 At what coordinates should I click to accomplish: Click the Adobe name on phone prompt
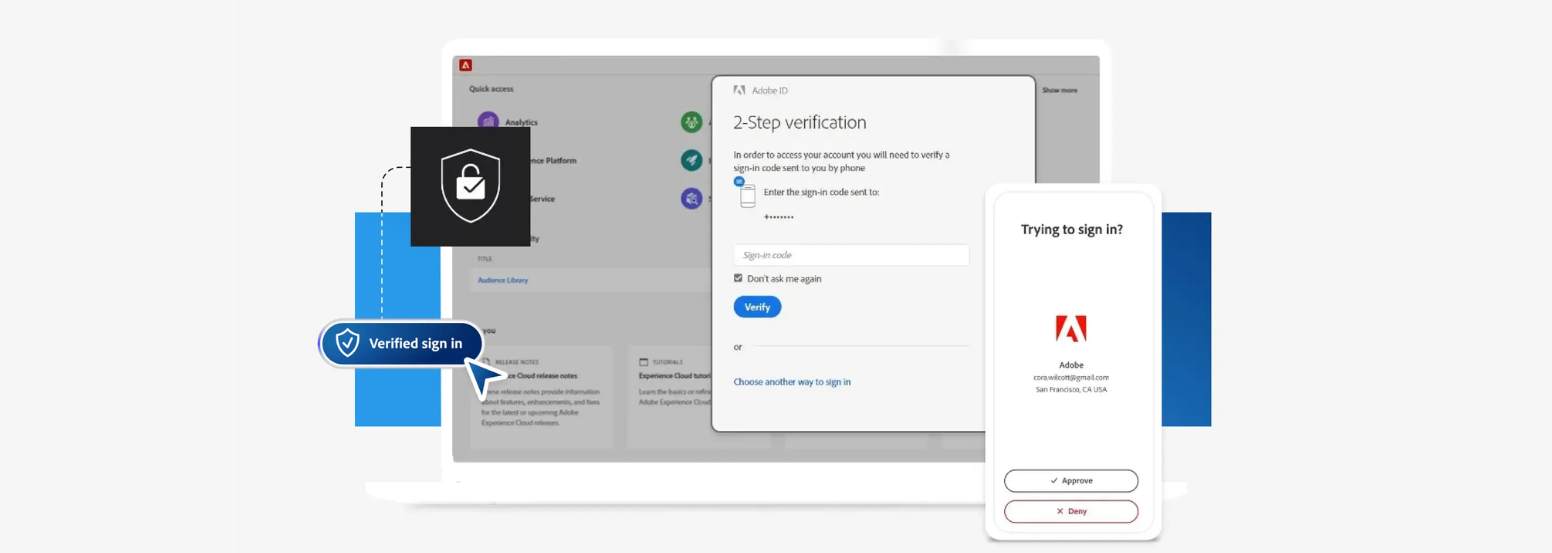pos(1071,365)
